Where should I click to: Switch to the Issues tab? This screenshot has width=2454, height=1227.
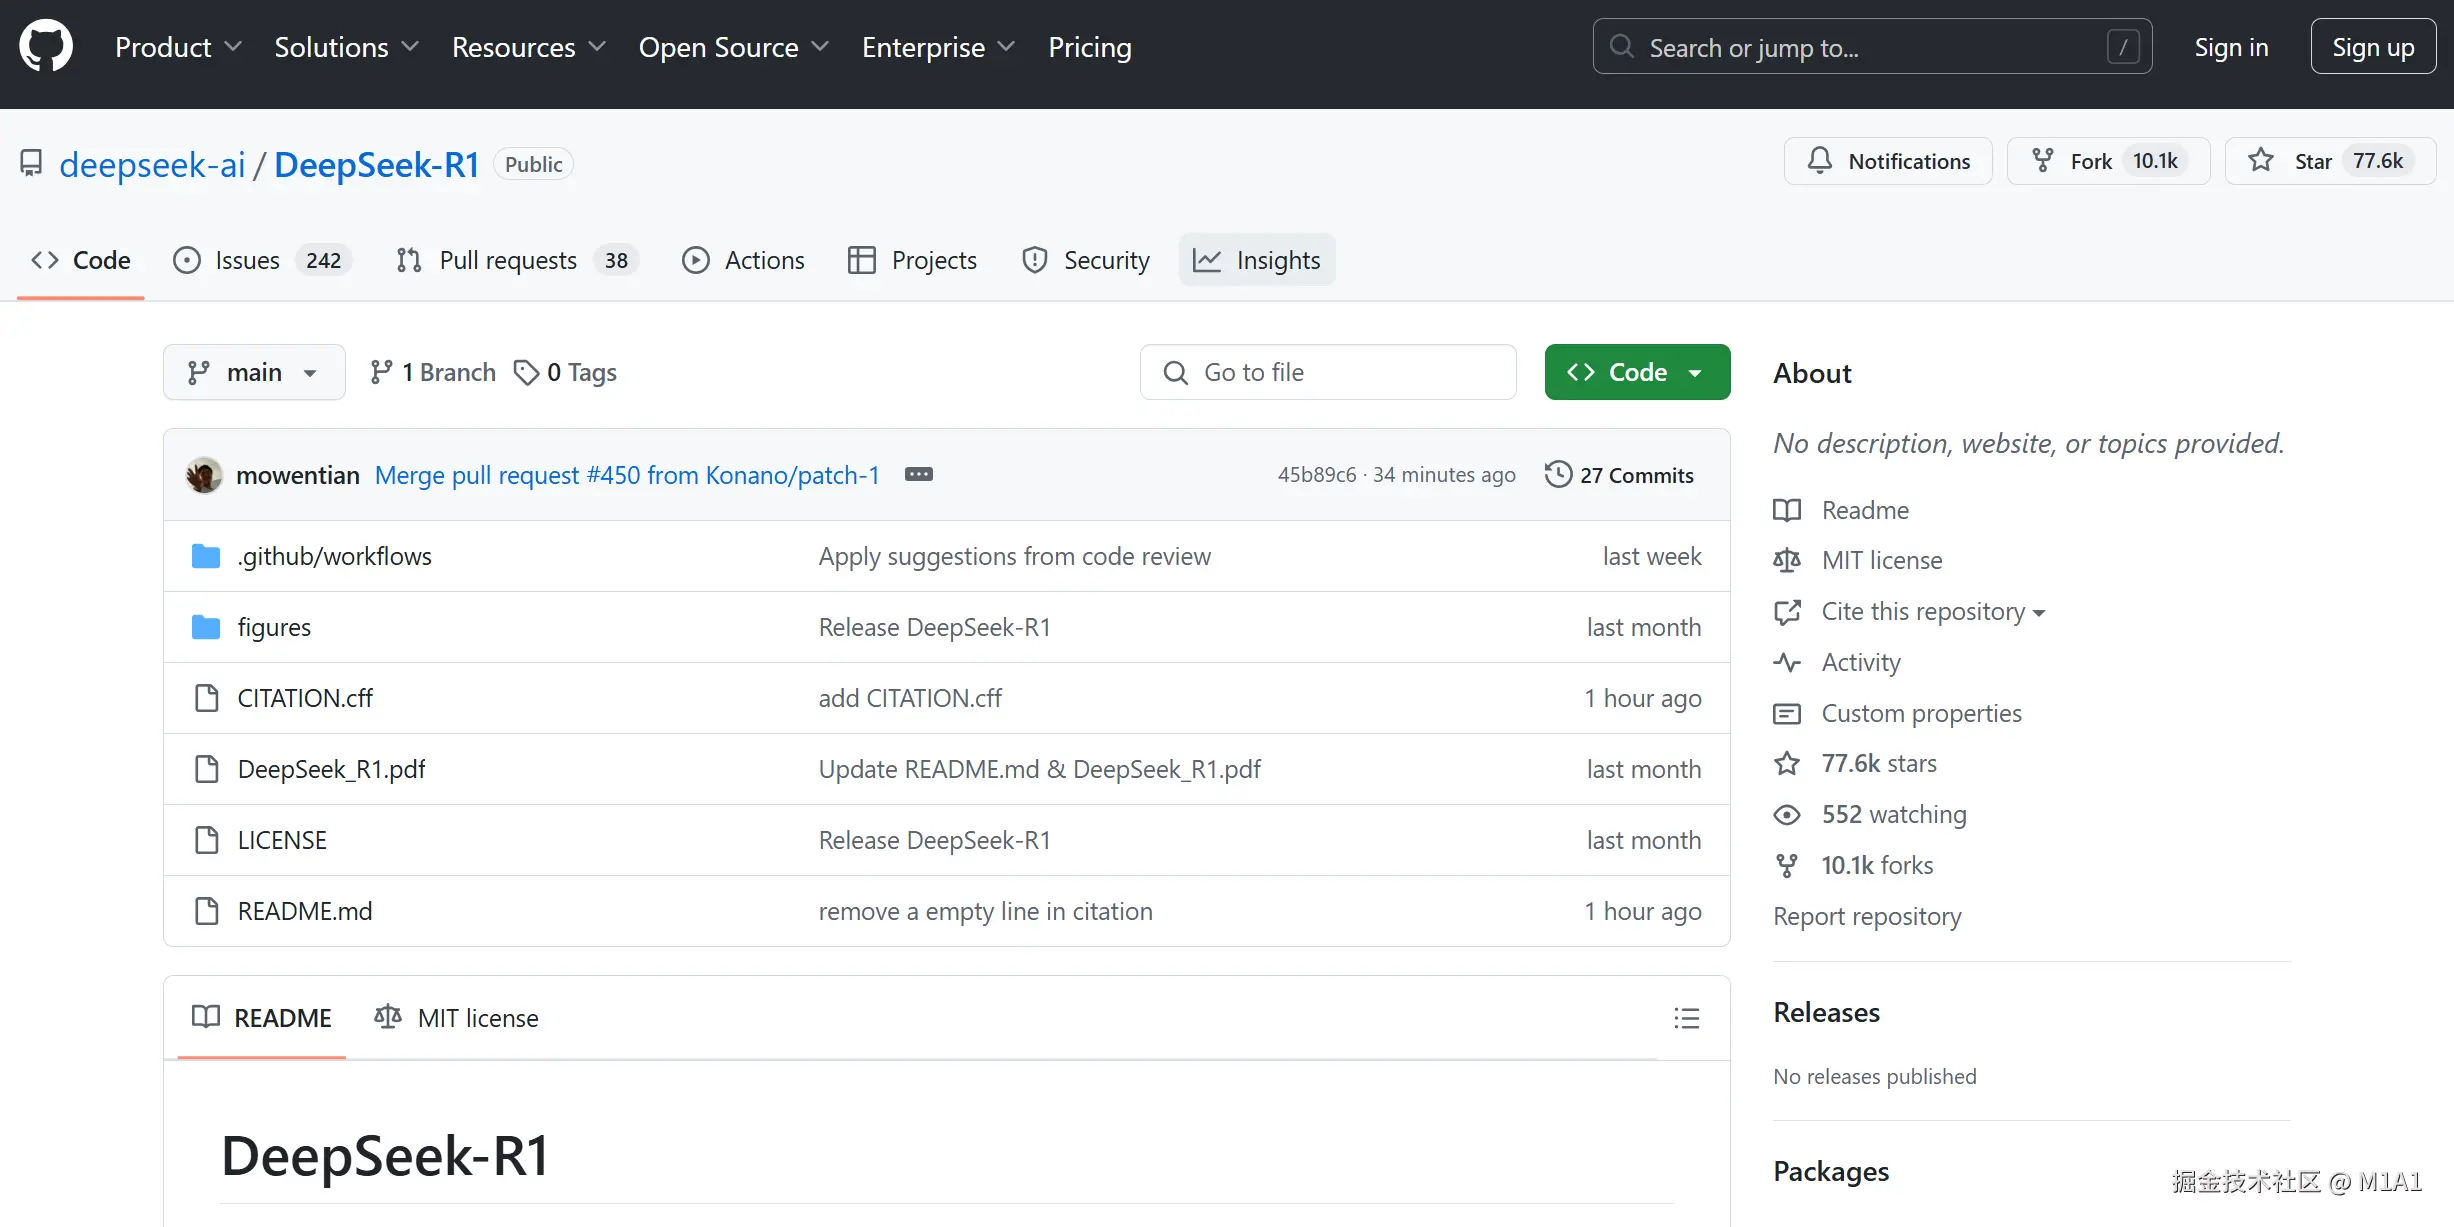pyautogui.click(x=247, y=260)
